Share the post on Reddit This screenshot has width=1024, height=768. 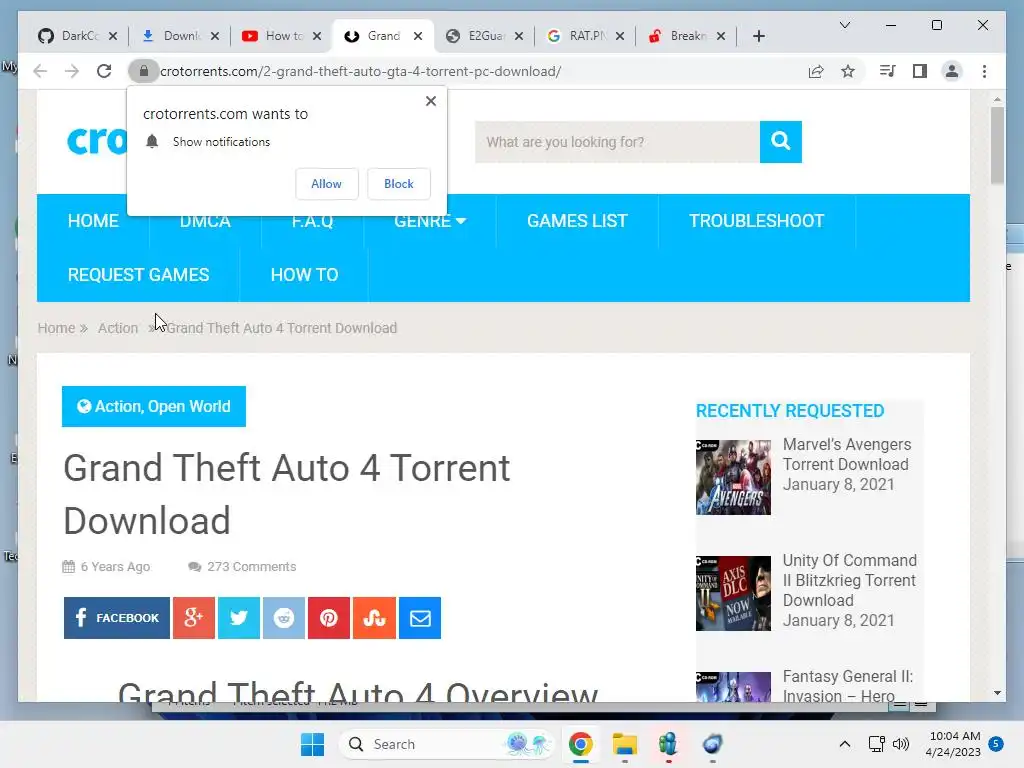click(284, 618)
